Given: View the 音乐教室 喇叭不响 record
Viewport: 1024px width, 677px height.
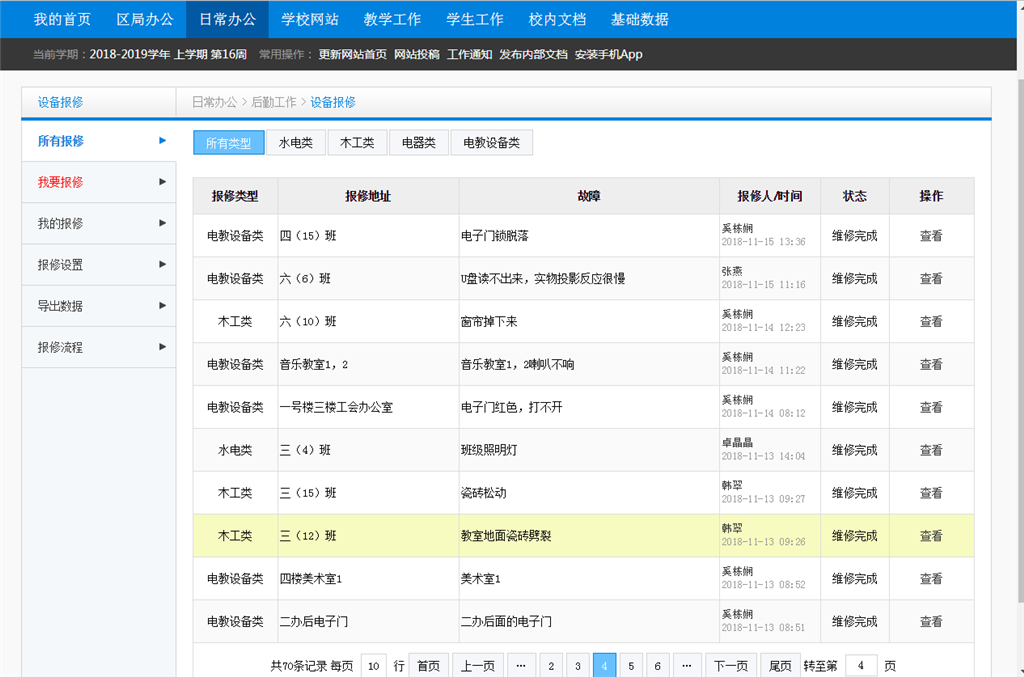Looking at the screenshot, I should [931, 364].
